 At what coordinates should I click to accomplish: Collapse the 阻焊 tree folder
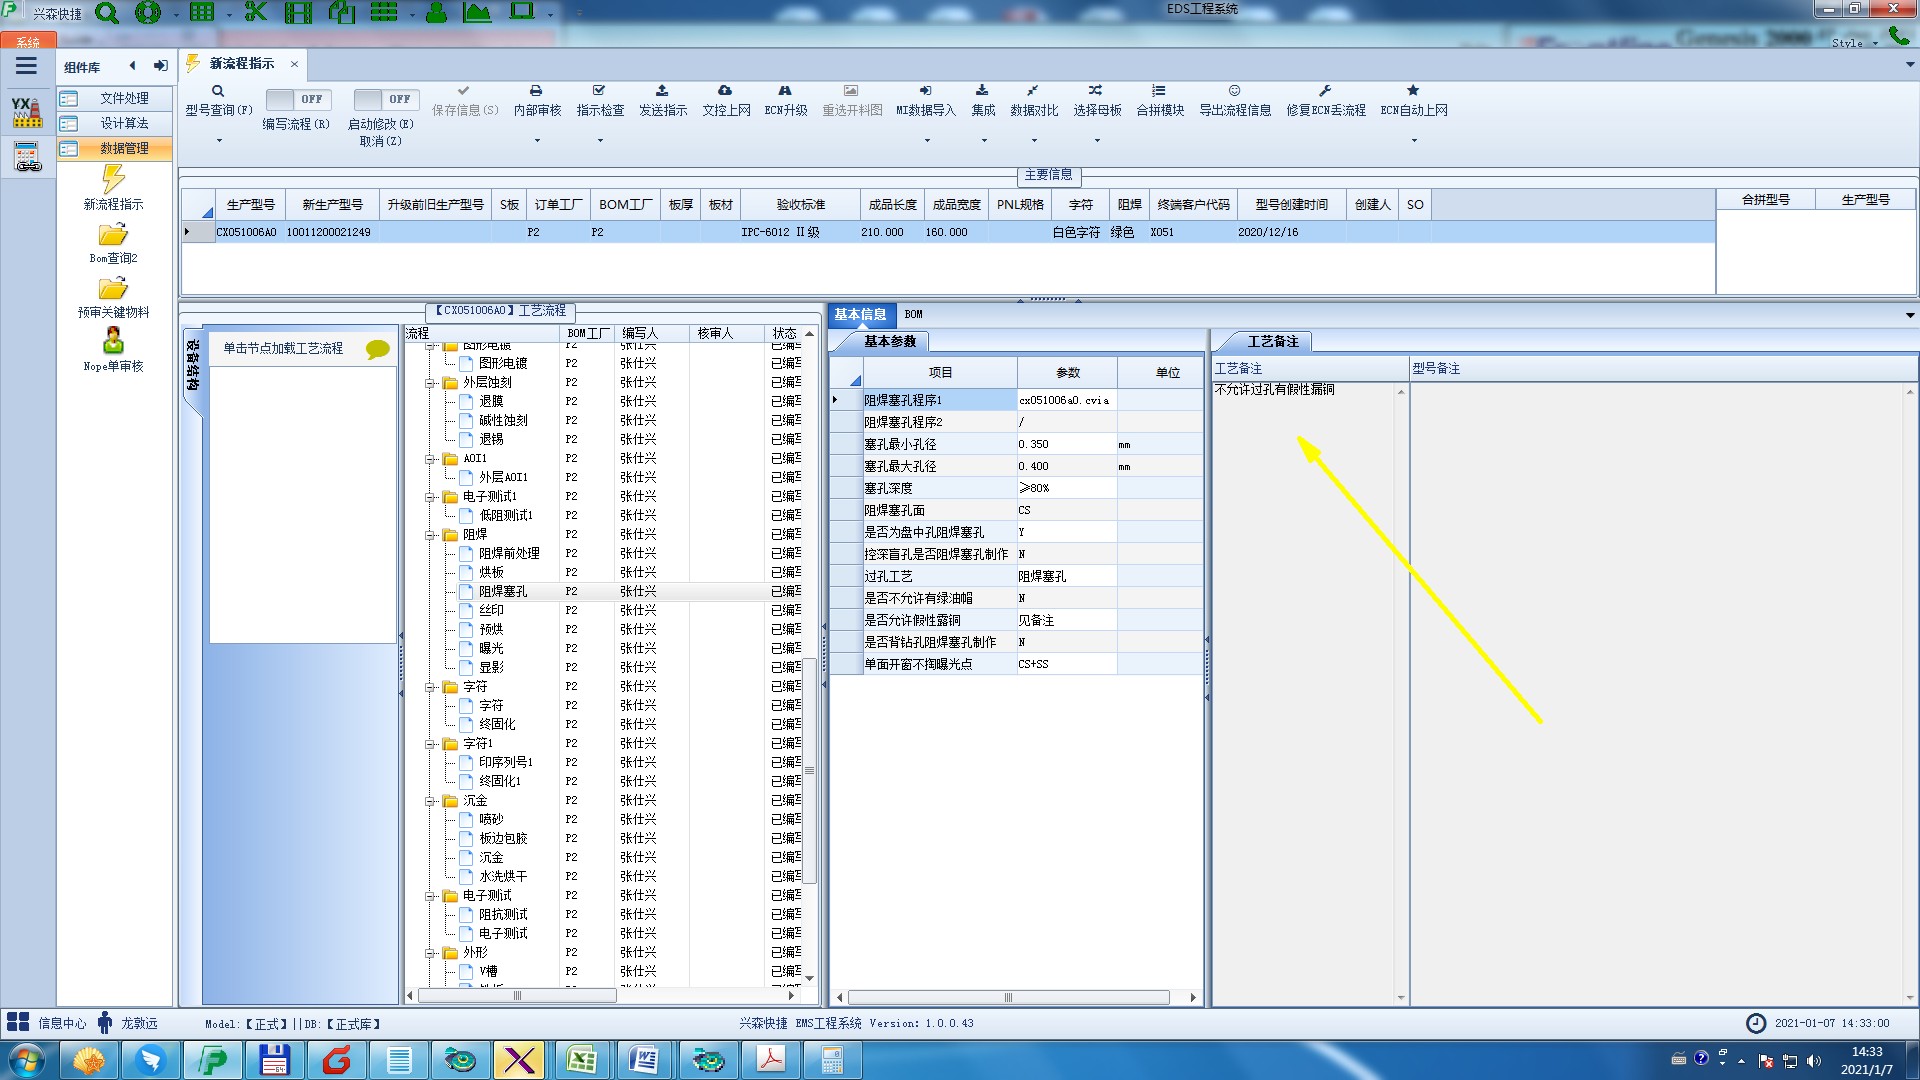(x=431, y=535)
